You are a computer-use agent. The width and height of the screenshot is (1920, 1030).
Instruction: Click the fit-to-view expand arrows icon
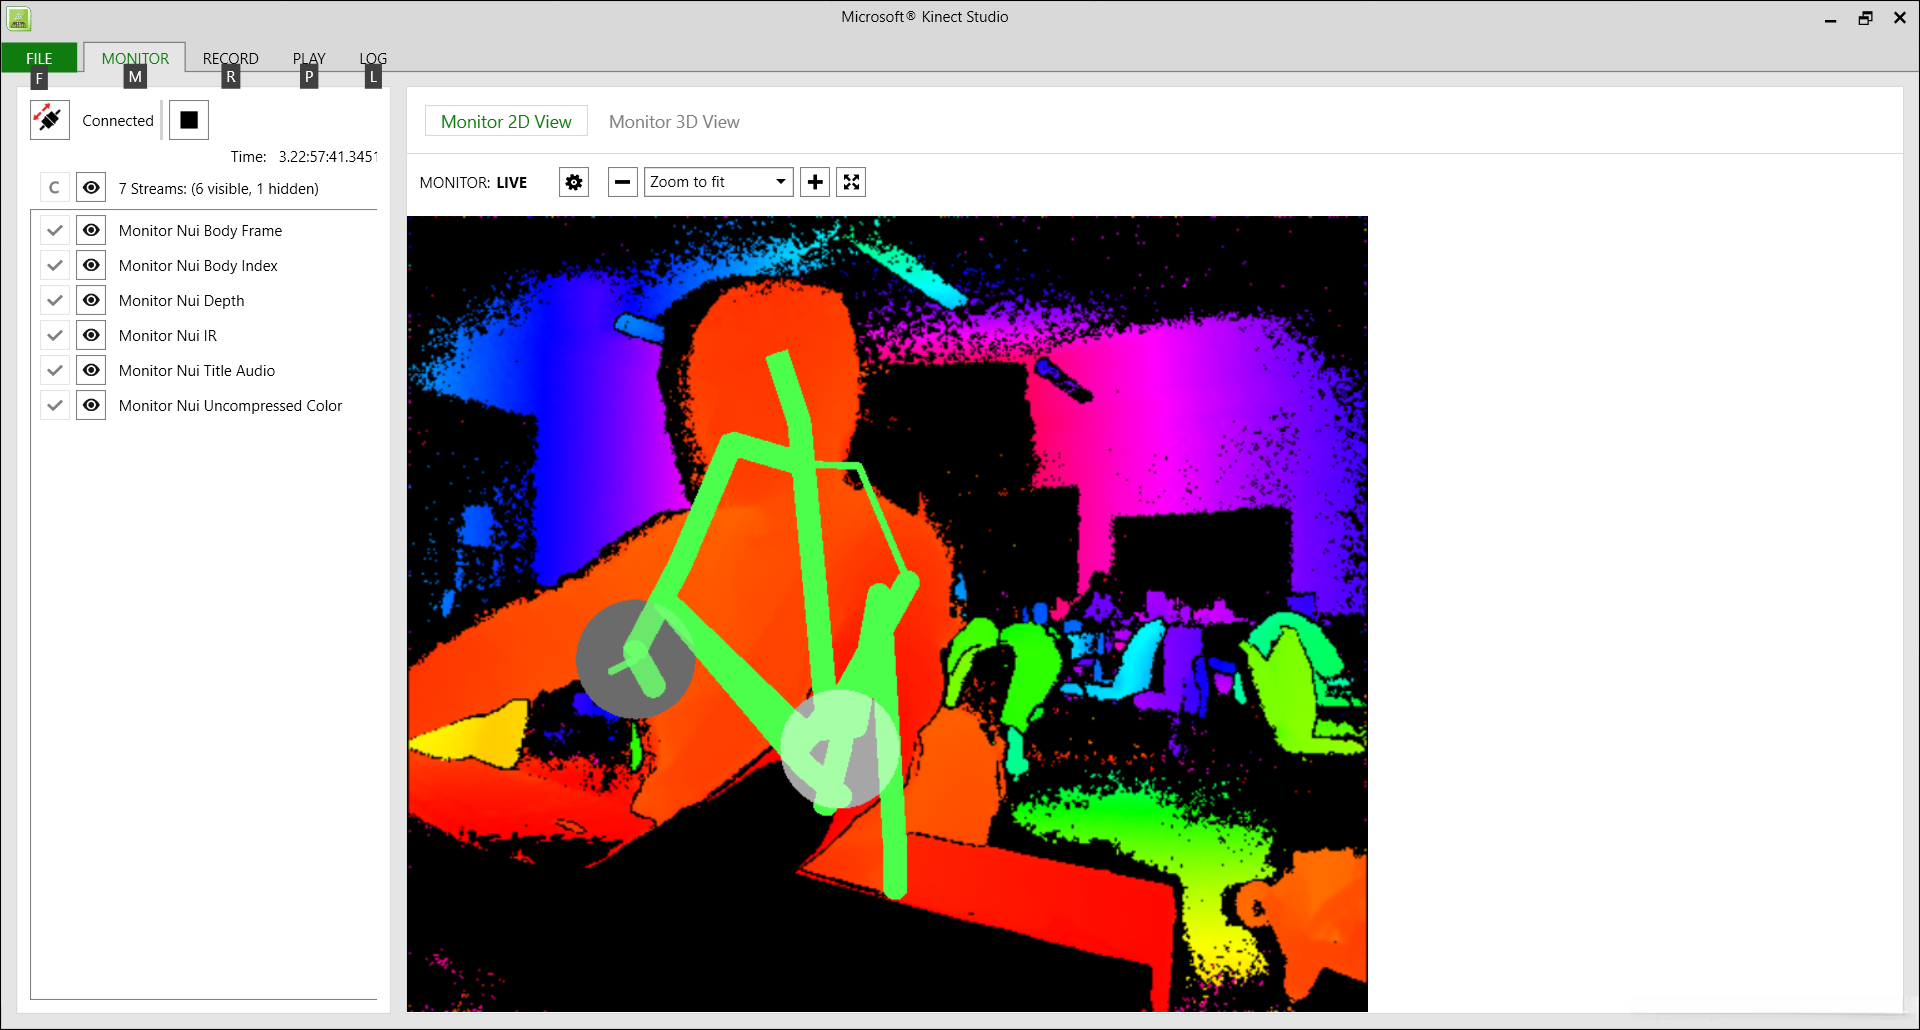851,182
